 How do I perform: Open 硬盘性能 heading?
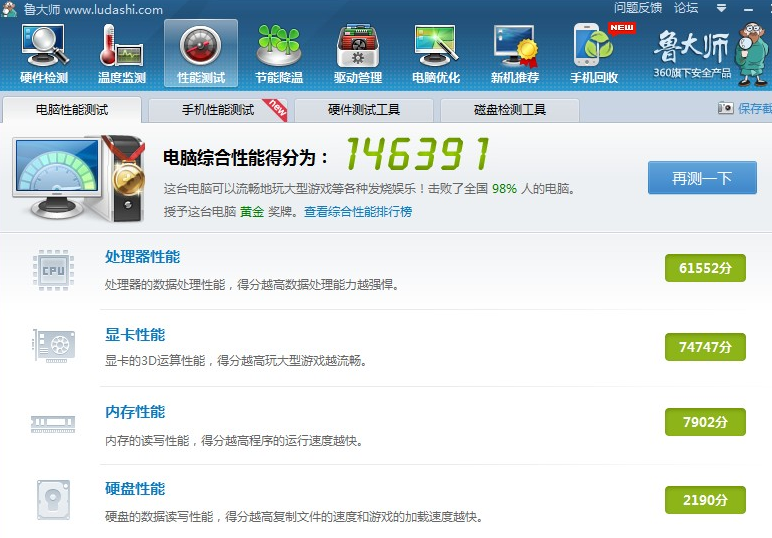pyautogui.click(x=135, y=489)
